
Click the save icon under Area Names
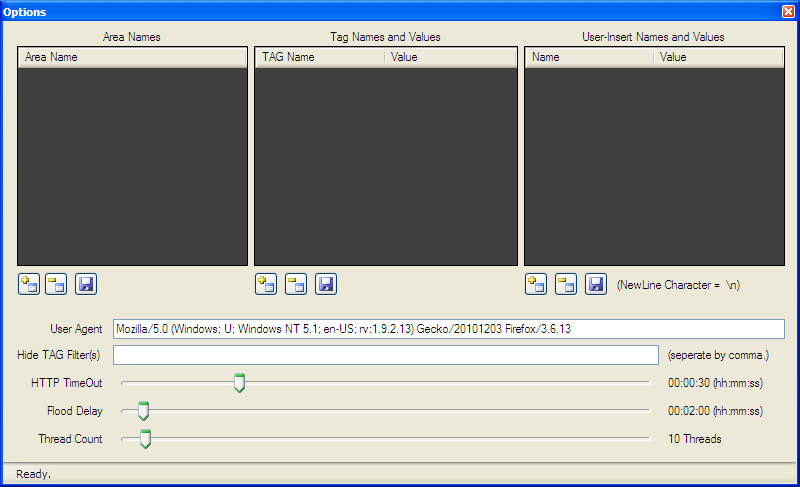pyautogui.click(x=86, y=284)
